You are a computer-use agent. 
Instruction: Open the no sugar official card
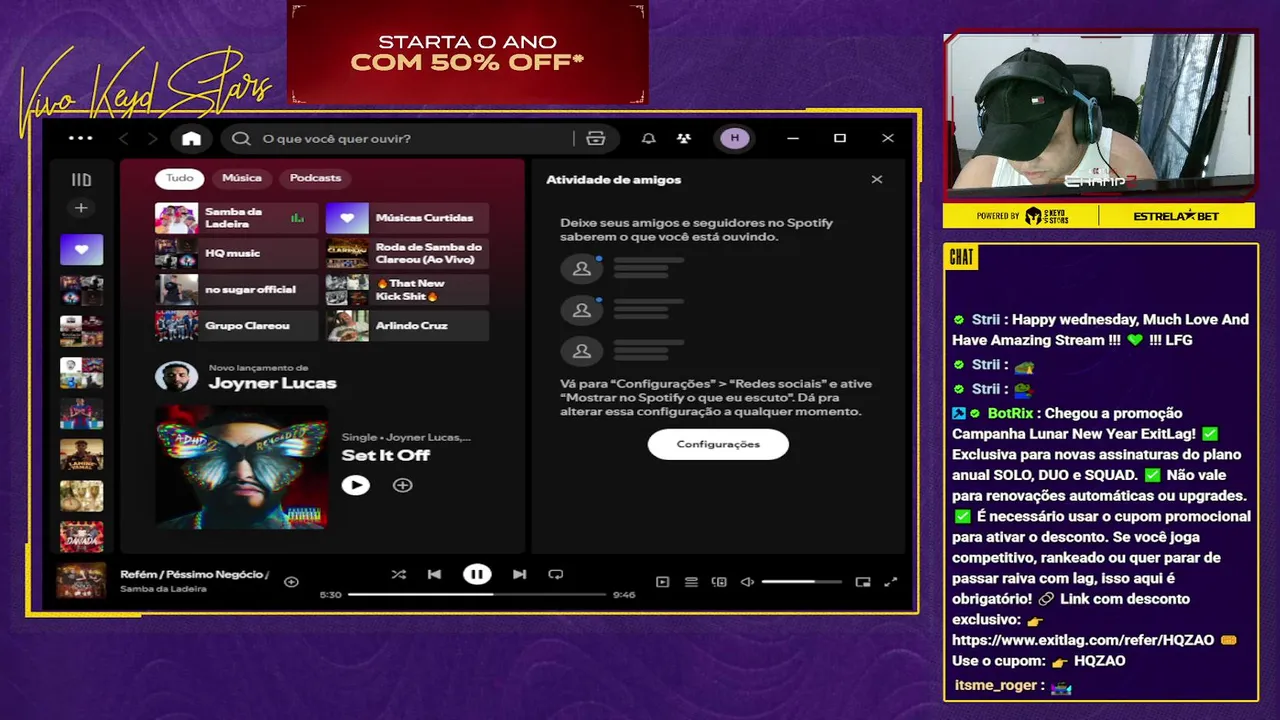pyautogui.click(x=236, y=289)
